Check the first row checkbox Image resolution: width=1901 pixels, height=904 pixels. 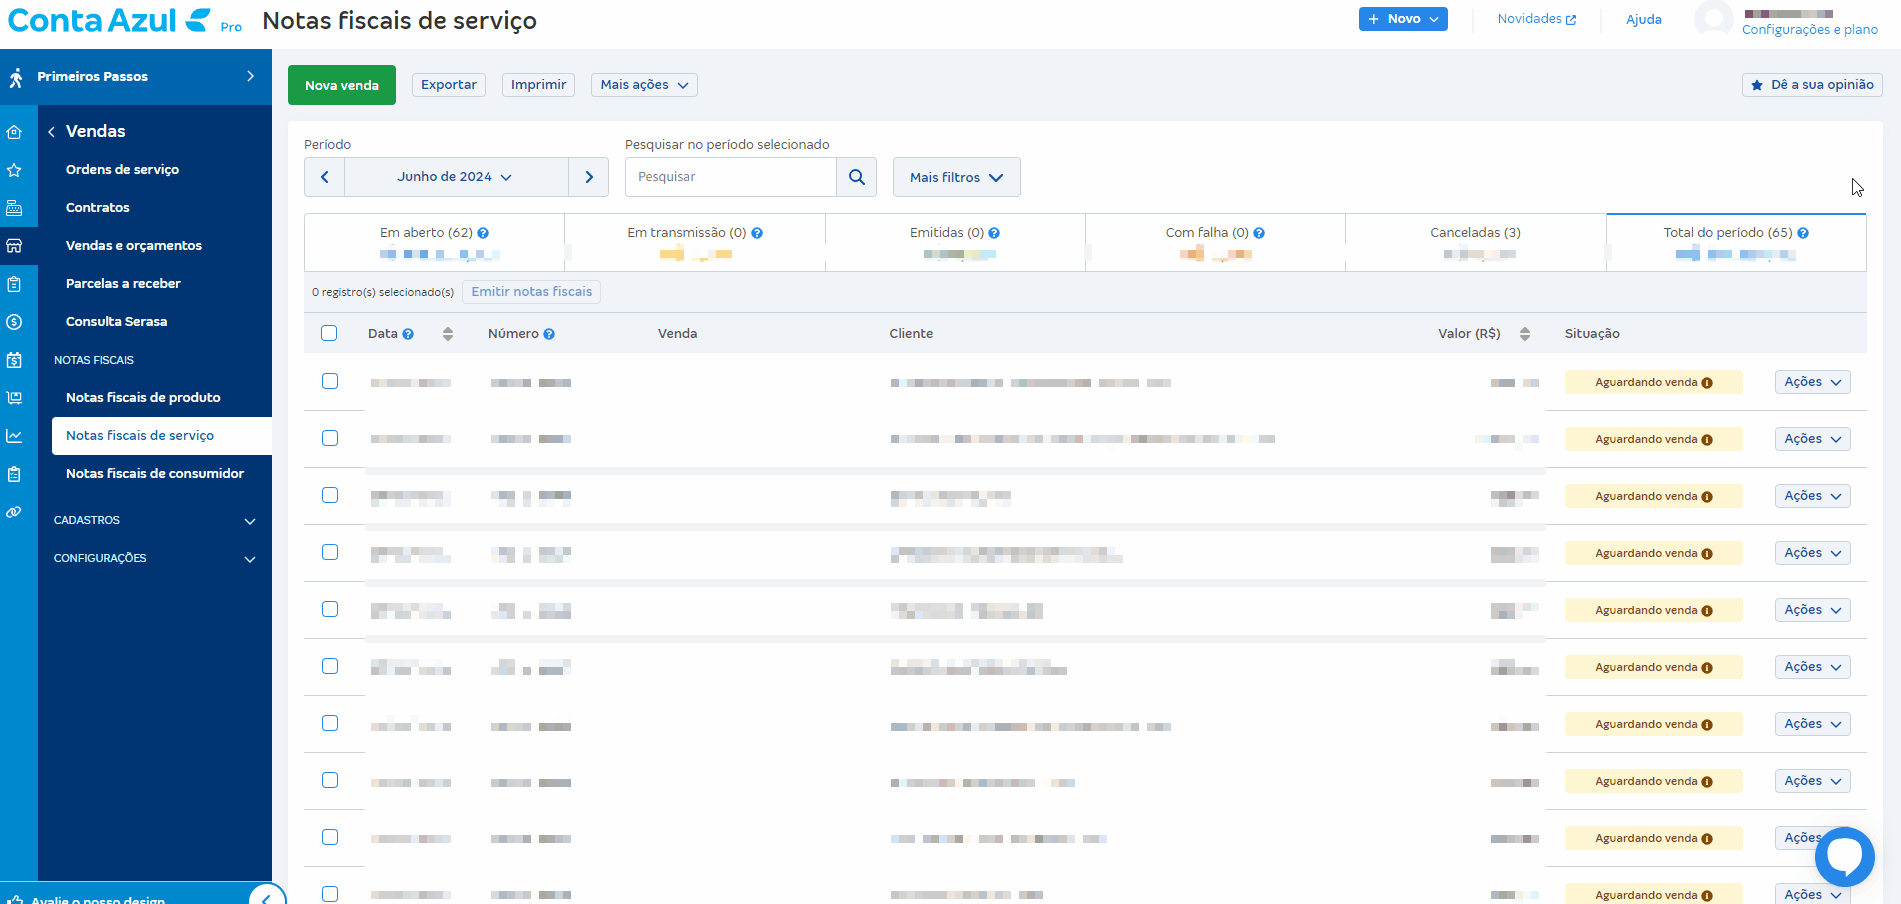pyautogui.click(x=330, y=381)
